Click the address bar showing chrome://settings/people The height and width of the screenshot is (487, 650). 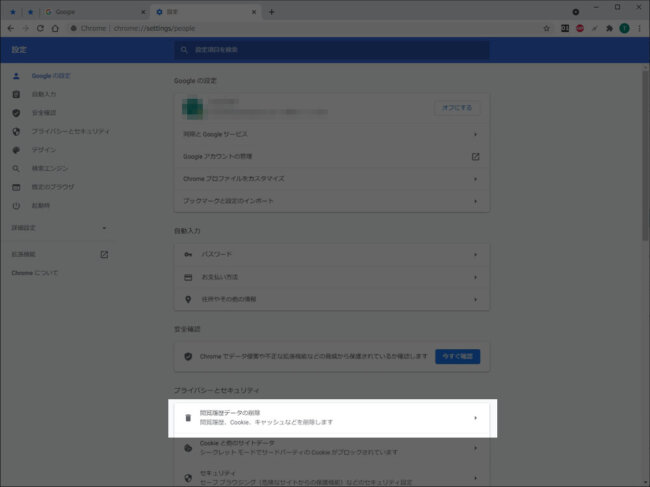pyautogui.click(x=303, y=28)
